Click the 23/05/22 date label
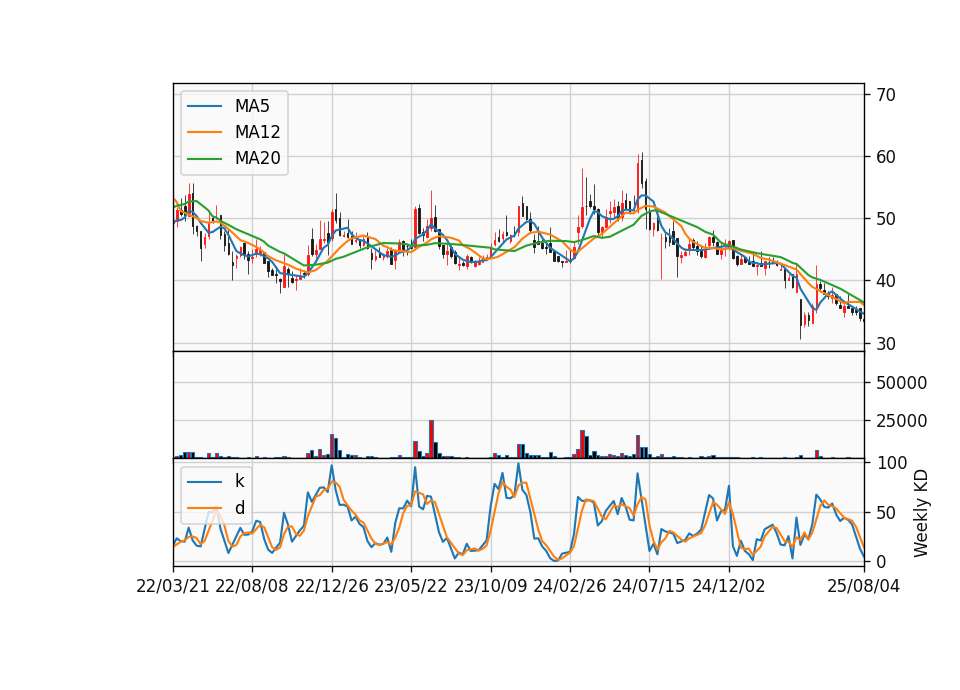The image size is (960, 690). (411, 586)
